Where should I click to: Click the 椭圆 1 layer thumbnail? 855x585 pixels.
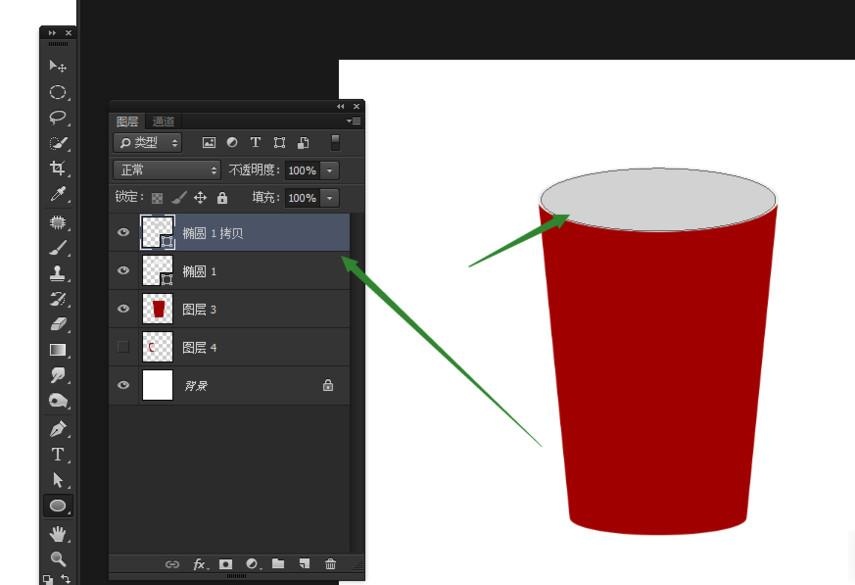coord(157,271)
